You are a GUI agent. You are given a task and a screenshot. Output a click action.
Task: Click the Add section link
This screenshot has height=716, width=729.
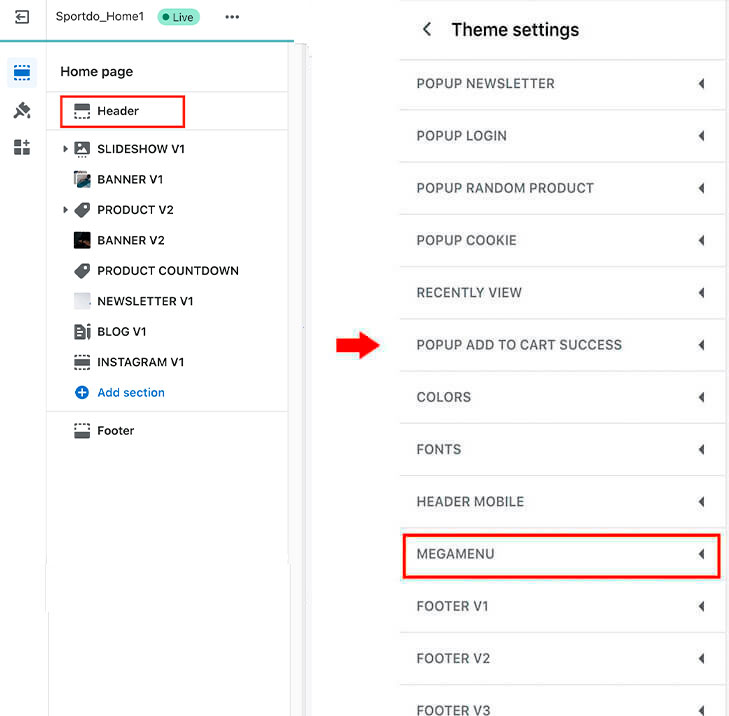[x=131, y=392]
